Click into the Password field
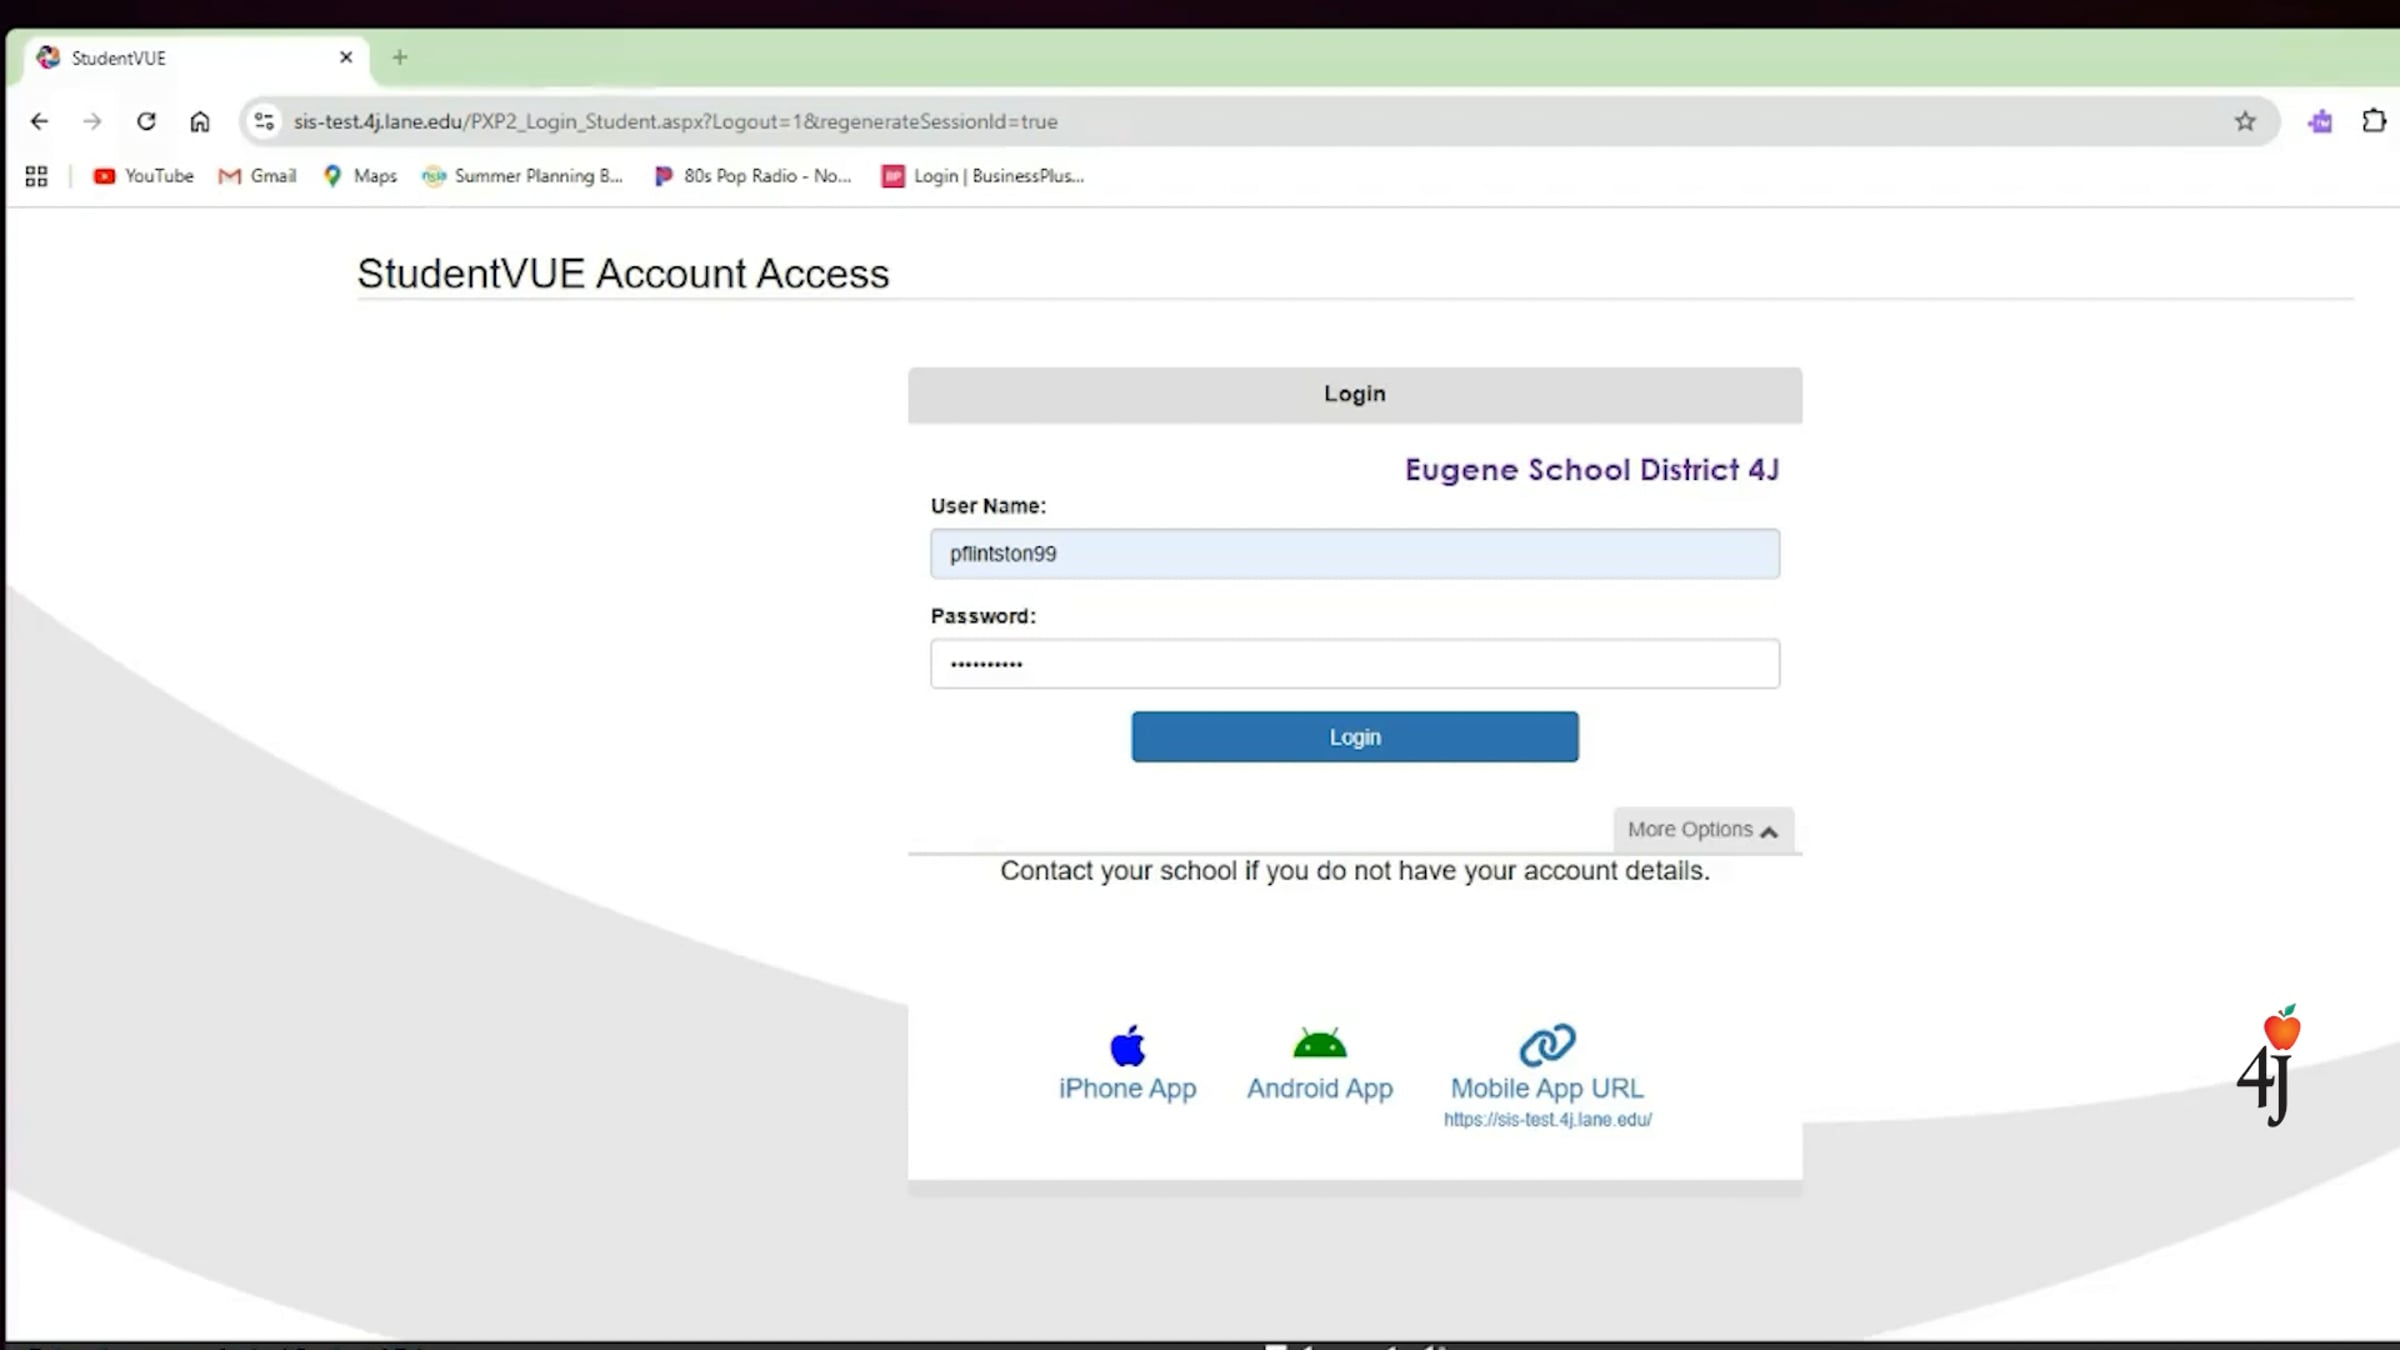Screen dimensions: 2400x1350 pos(1354,664)
